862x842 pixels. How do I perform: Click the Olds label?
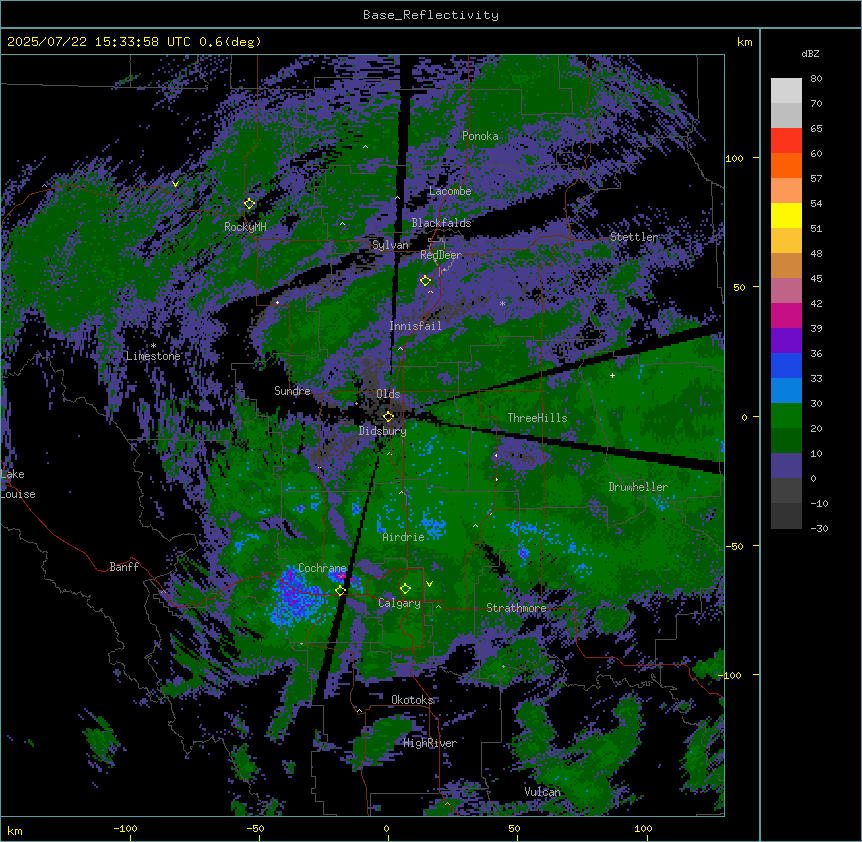click(x=388, y=394)
